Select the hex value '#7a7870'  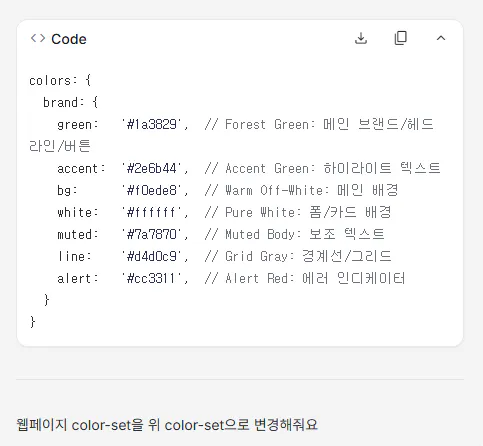pyautogui.click(x=152, y=234)
